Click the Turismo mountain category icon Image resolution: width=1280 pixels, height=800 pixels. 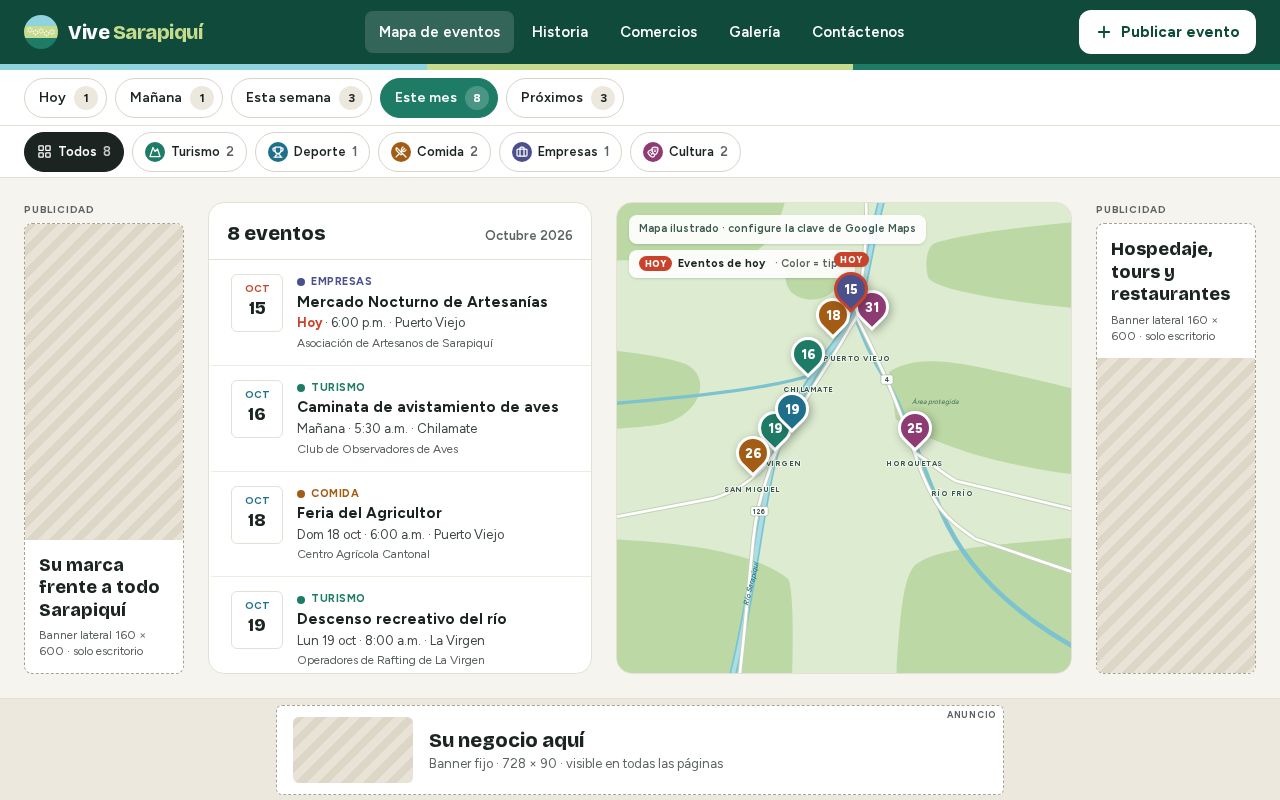point(155,152)
